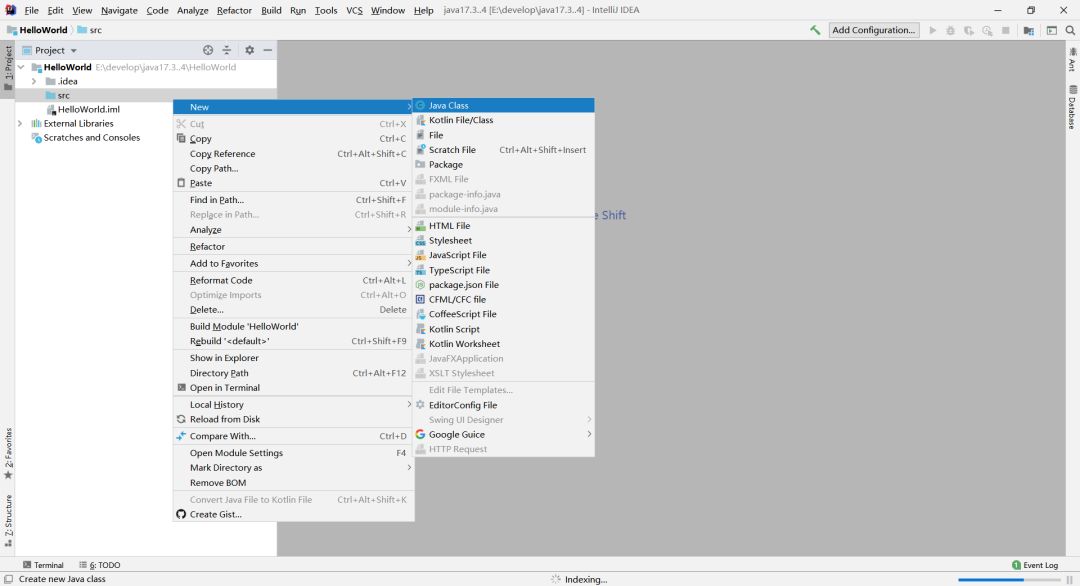
Task: Choose Stylesheet in New submenu
Action: (503, 240)
